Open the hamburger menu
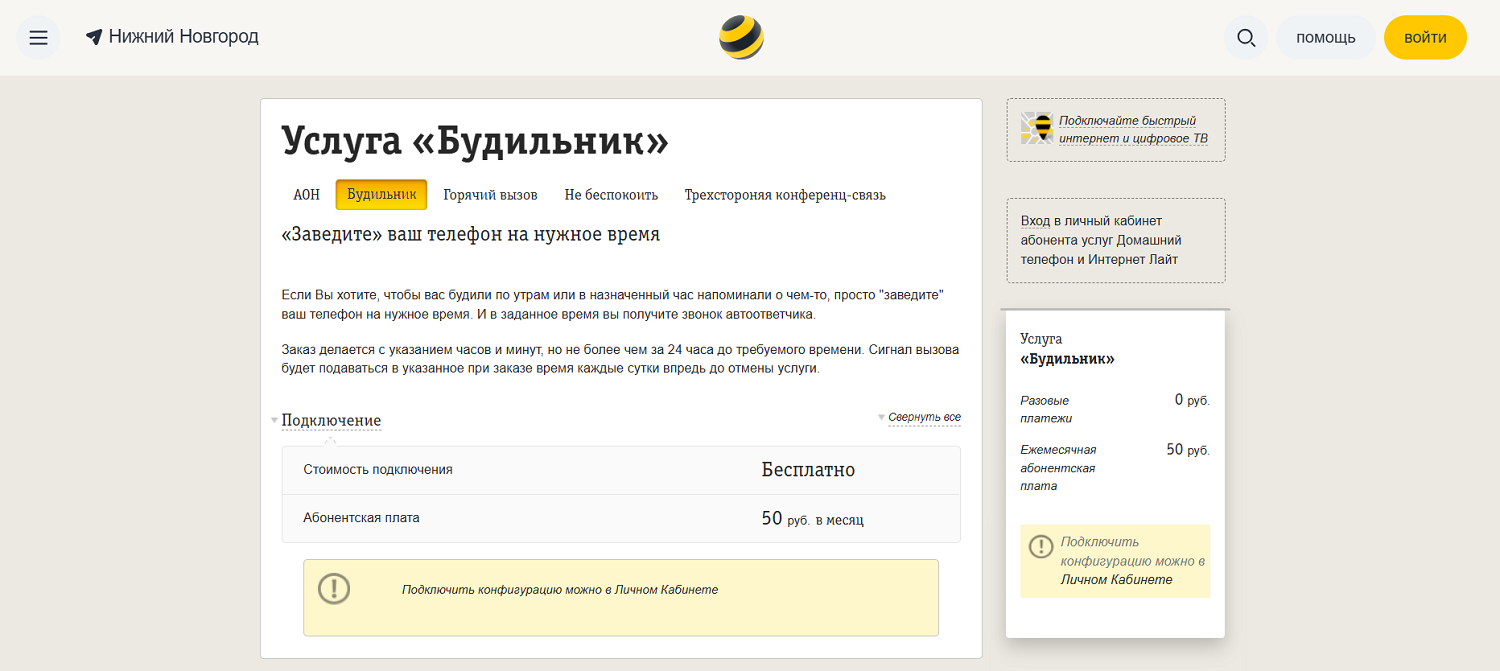 pos(38,38)
